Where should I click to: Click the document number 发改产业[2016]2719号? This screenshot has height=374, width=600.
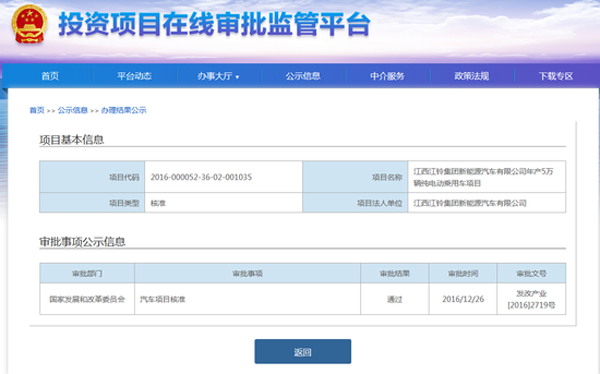pos(531,299)
